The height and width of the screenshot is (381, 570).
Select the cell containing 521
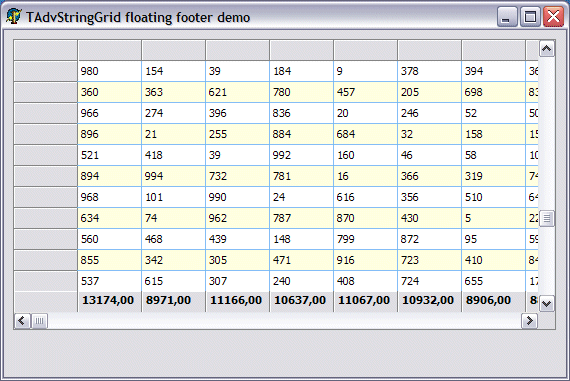tap(109, 156)
